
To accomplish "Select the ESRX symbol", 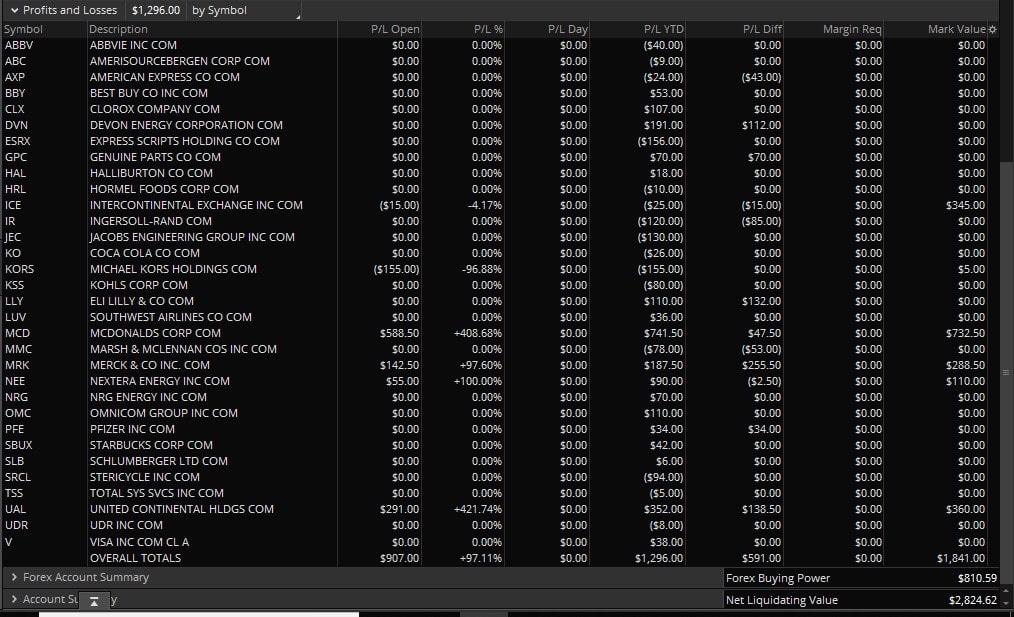I will pos(17,141).
